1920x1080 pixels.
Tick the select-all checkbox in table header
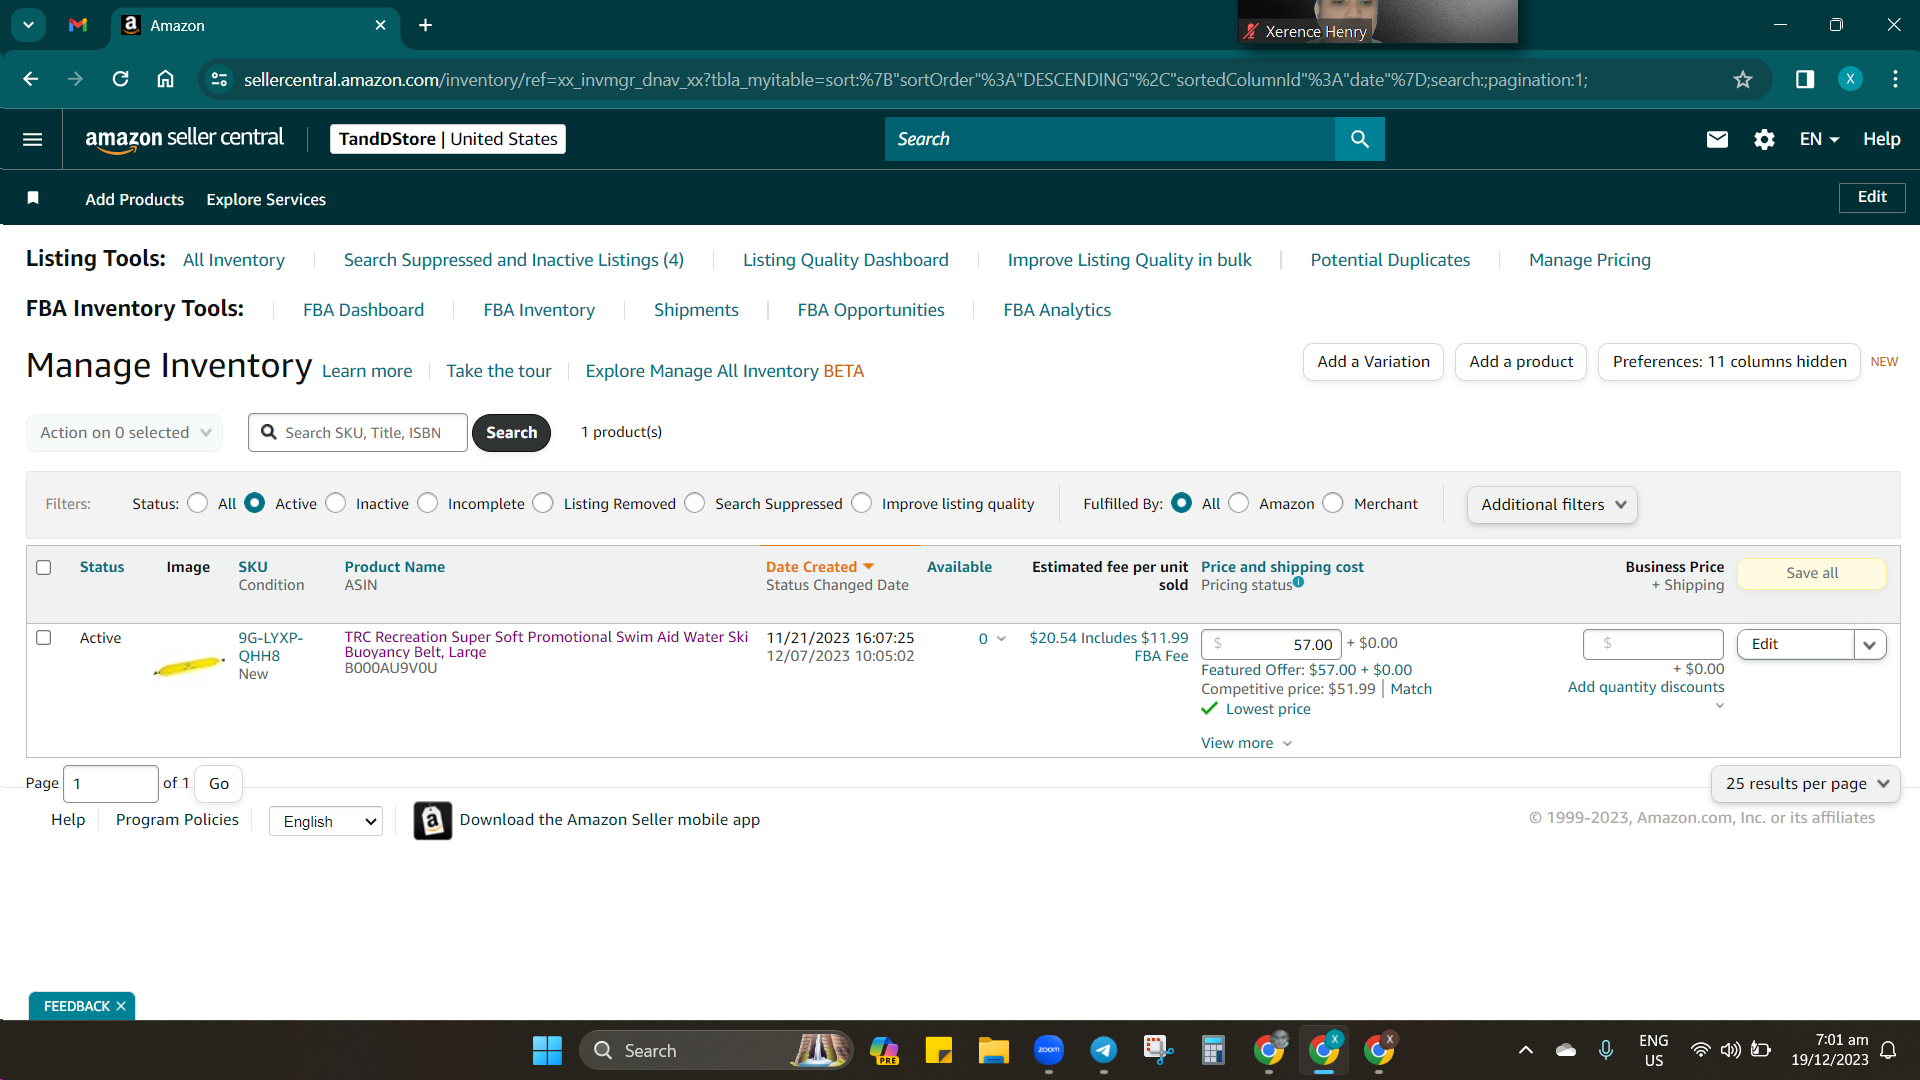(x=44, y=568)
